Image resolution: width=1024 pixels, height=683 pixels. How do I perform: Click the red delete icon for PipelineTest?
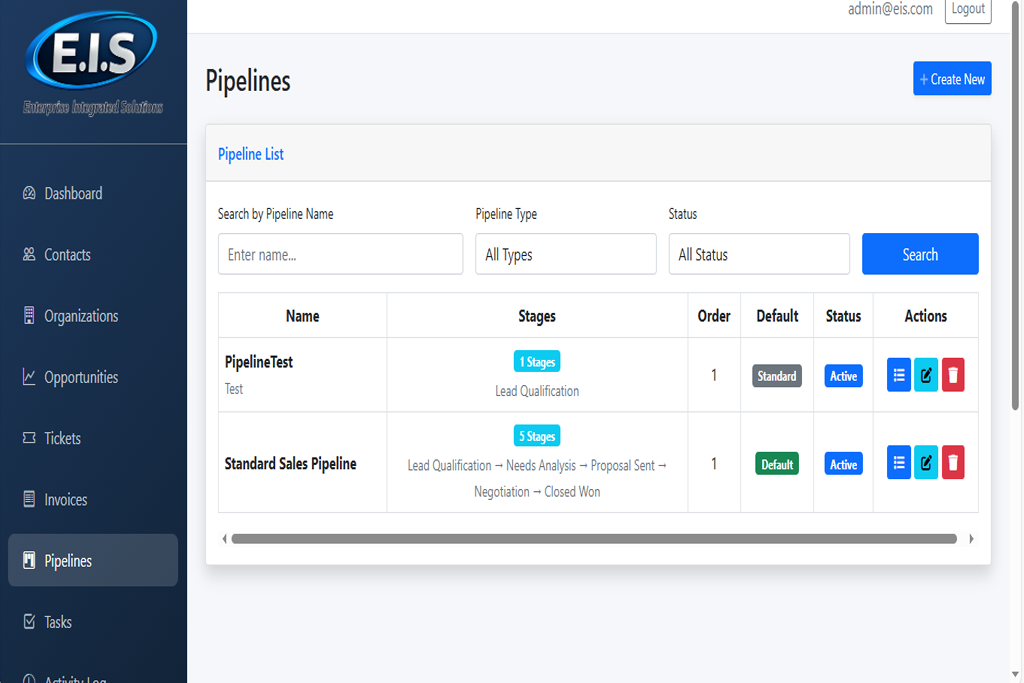click(x=953, y=376)
